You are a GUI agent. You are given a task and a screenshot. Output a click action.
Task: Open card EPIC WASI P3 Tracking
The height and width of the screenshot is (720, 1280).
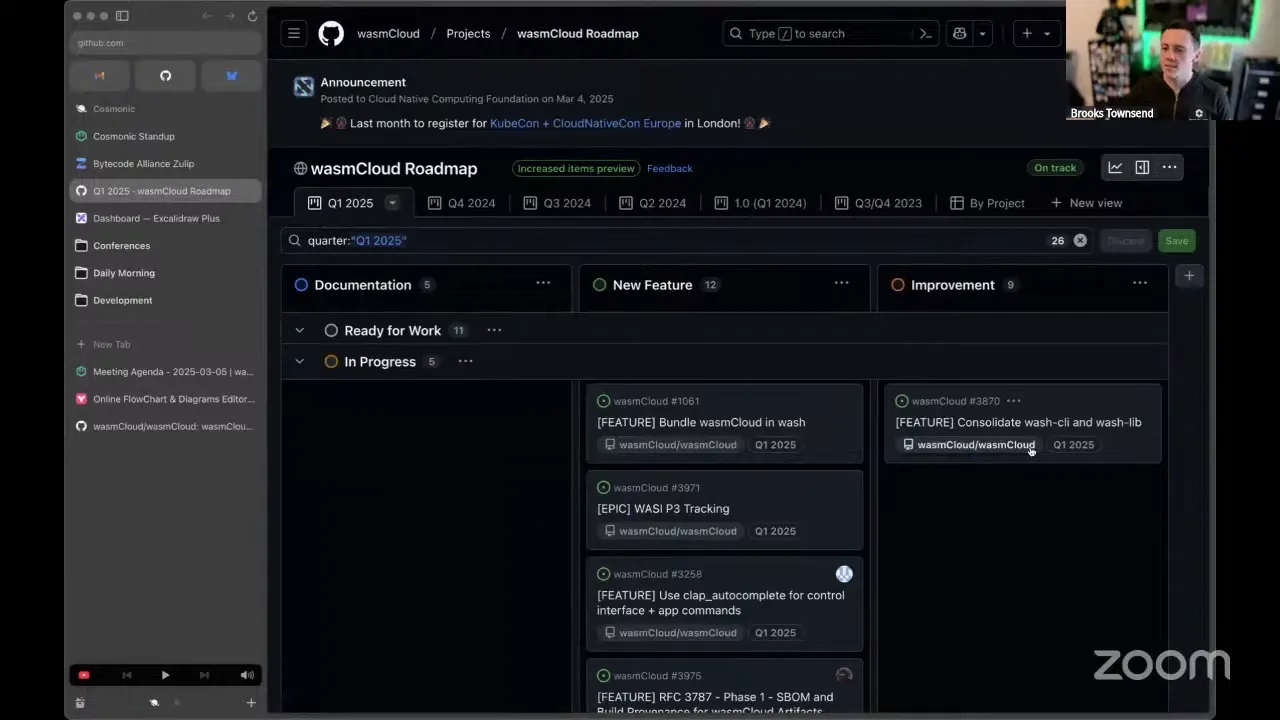coord(663,508)
